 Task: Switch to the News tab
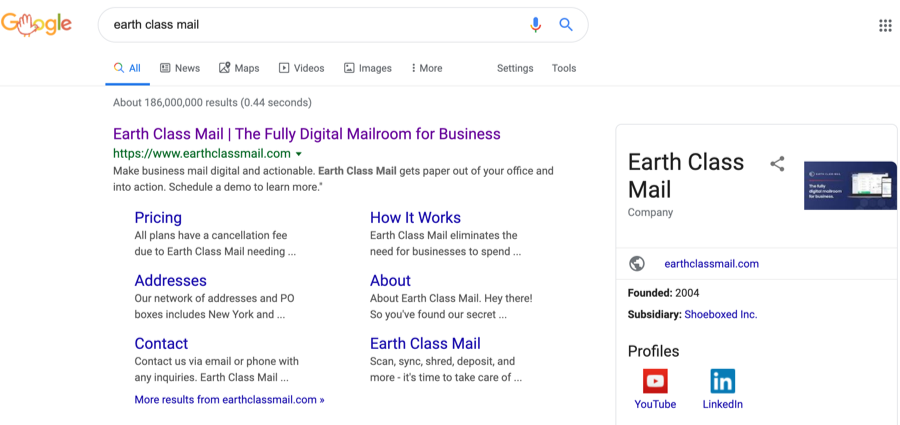[180, 68]
